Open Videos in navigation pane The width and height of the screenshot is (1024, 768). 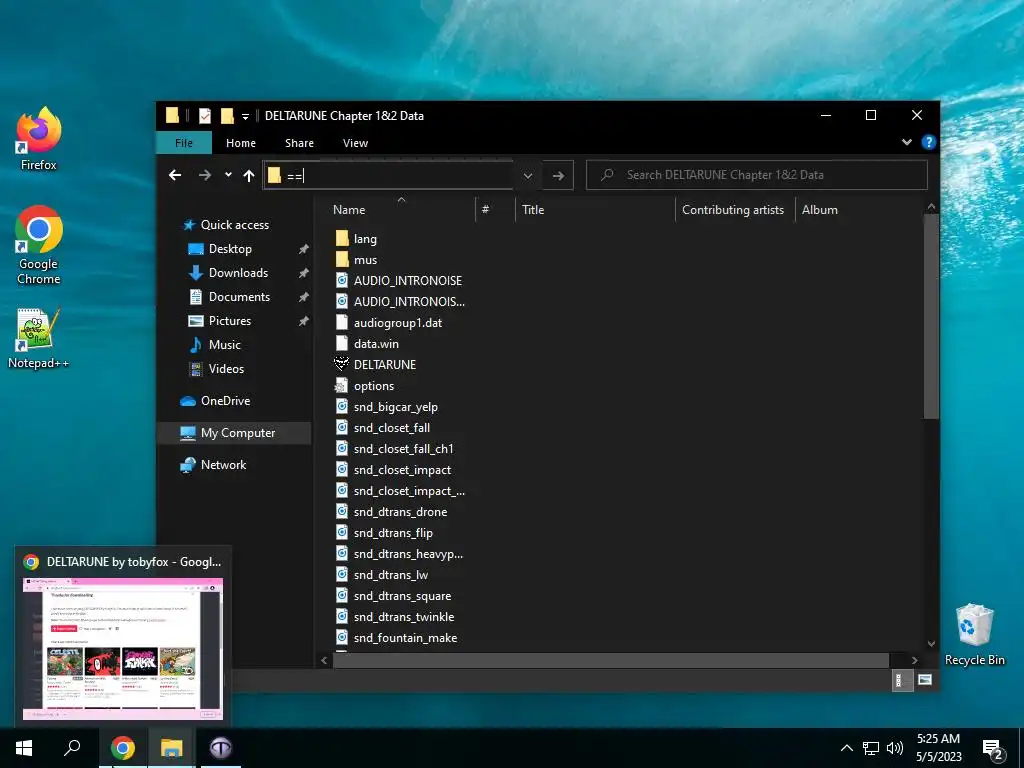point(216,369)
